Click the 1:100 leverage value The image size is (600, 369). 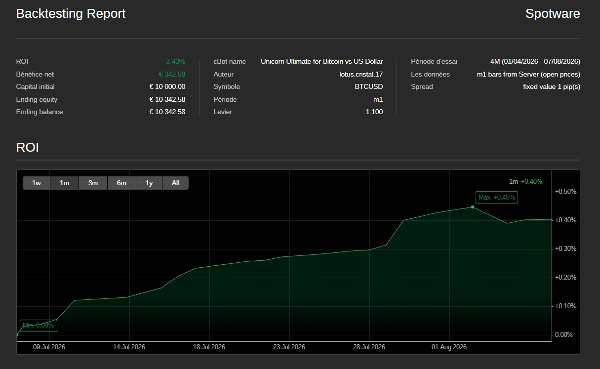(374, 112)
